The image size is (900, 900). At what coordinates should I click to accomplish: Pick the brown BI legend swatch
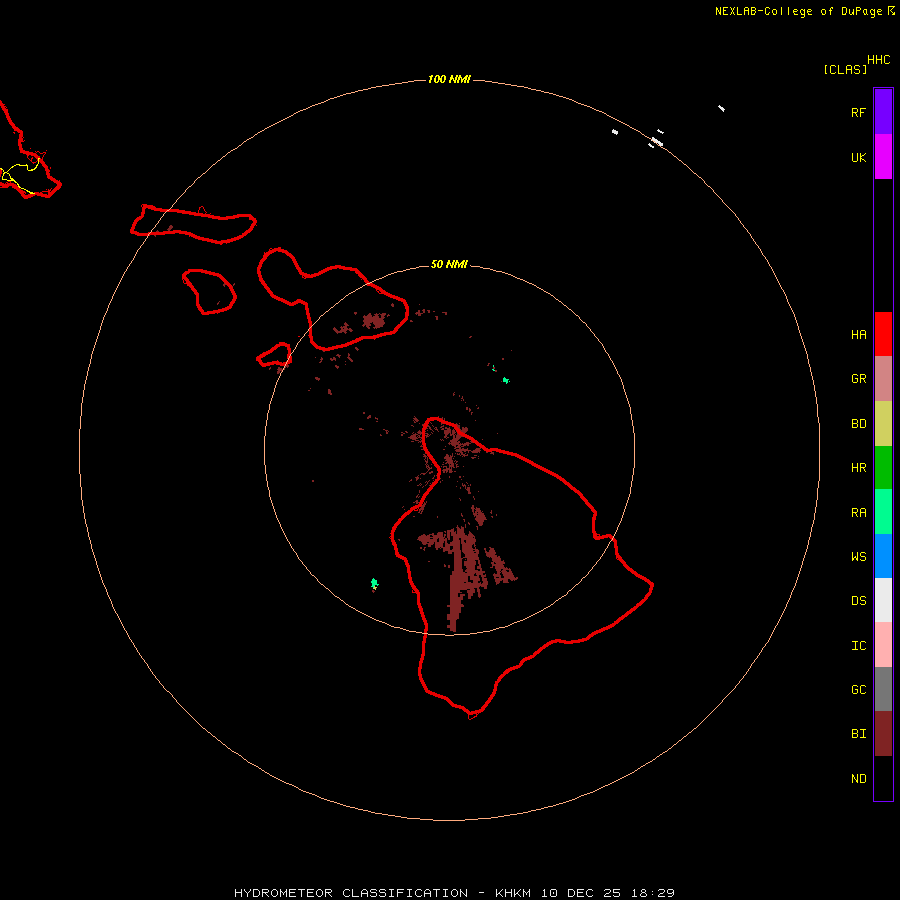point(883,734)
